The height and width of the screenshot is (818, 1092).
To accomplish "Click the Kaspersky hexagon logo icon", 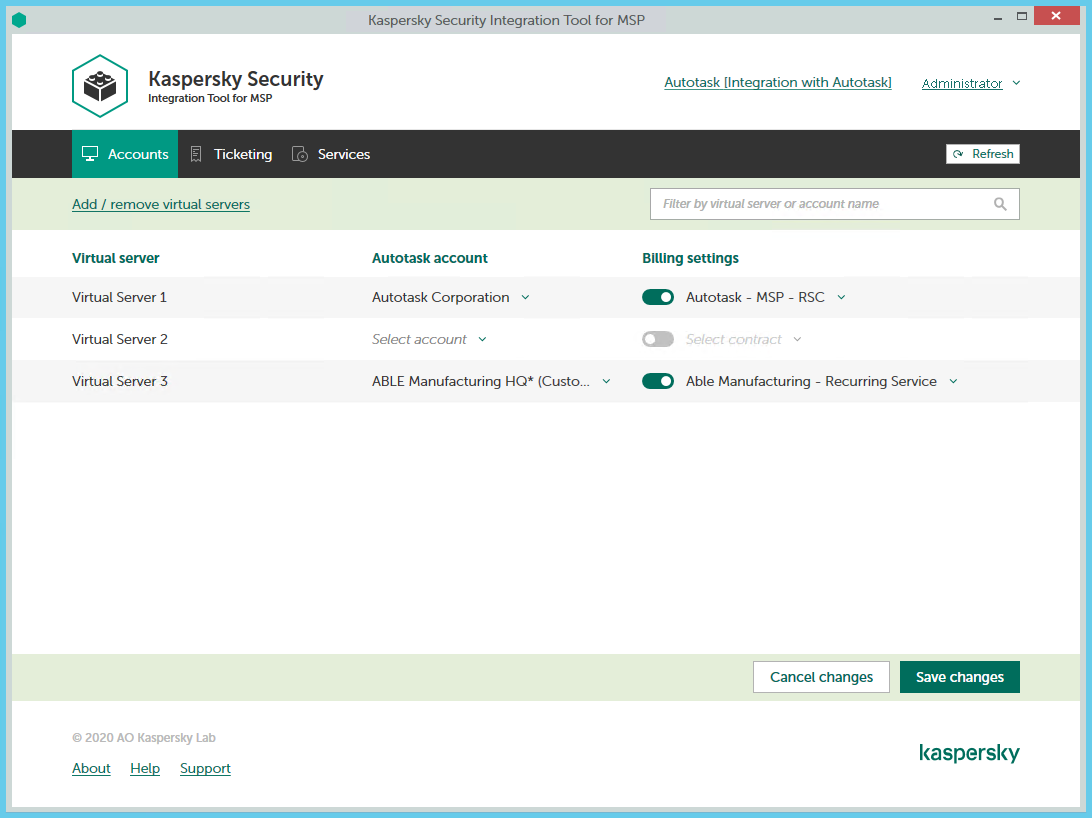I will (100, 86).
